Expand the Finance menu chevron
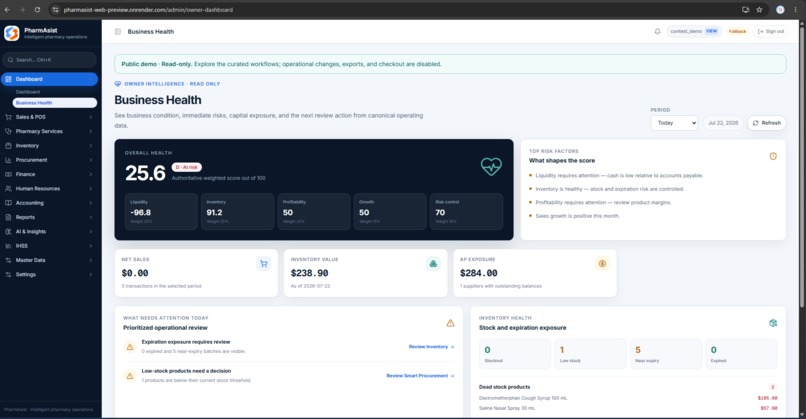Viewport: 806px width, 419px height. point(91,174)
